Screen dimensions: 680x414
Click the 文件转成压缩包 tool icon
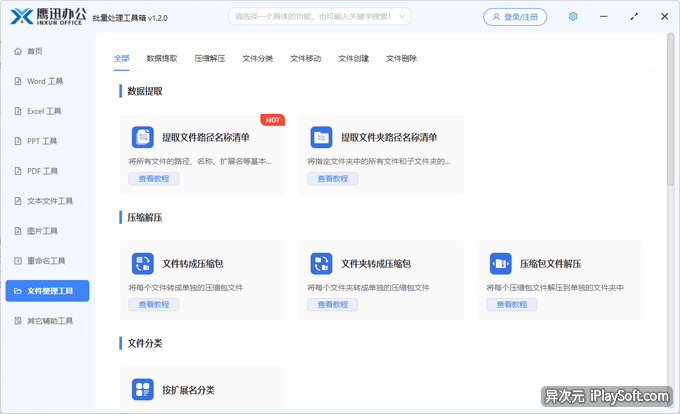(143, 264)
